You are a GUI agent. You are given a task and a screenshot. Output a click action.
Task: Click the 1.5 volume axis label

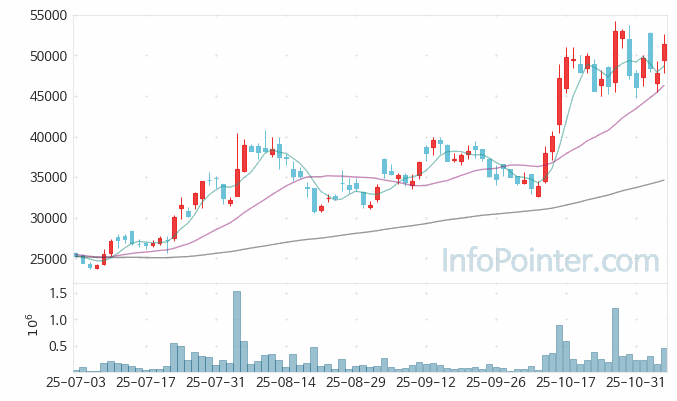tap(56, 293)
